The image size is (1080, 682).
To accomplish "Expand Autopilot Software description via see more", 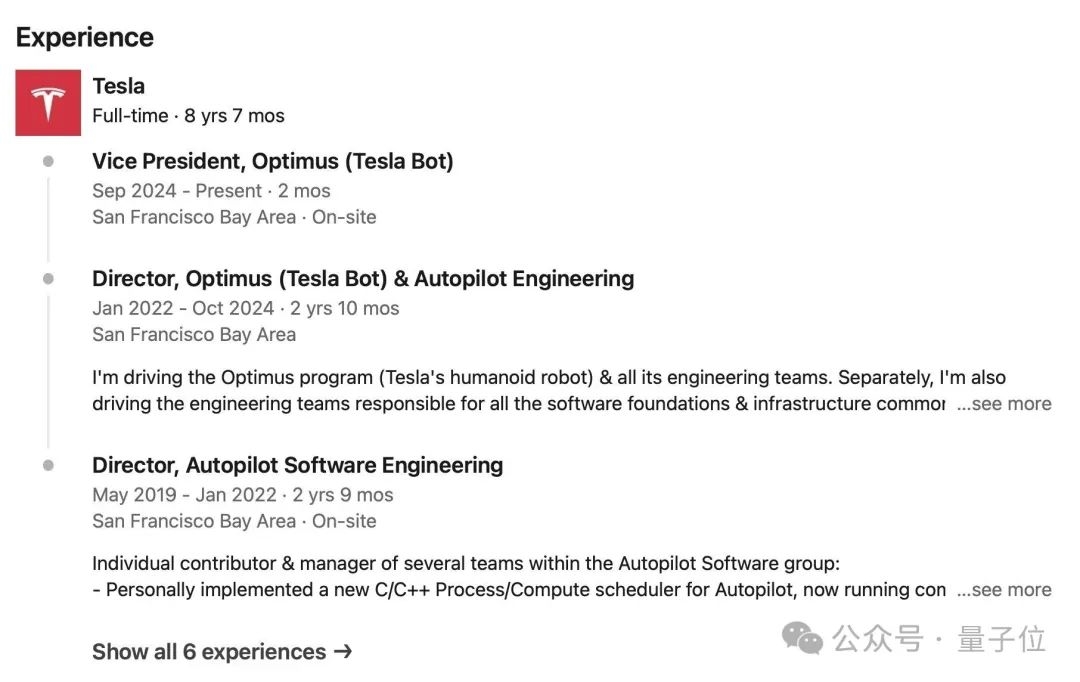I will coord(1004,590).
